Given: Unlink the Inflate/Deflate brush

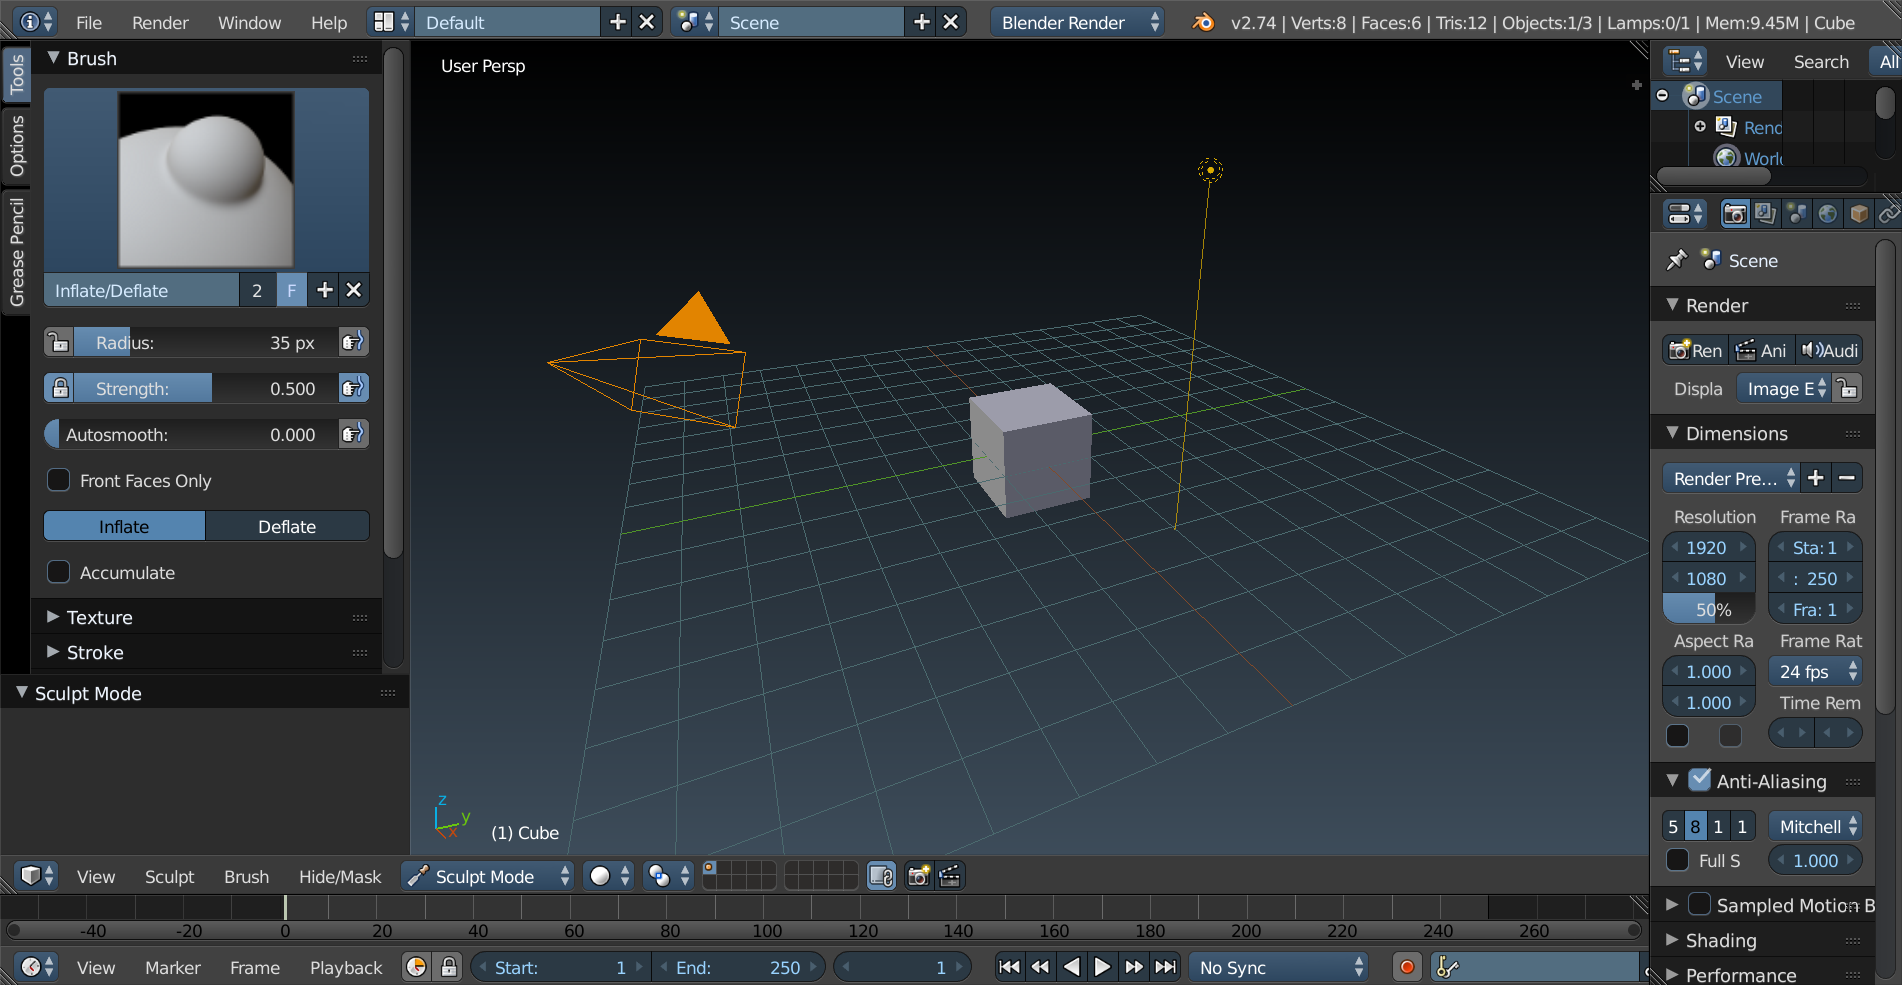Looking at the screenshot, I should pos(353,290).
